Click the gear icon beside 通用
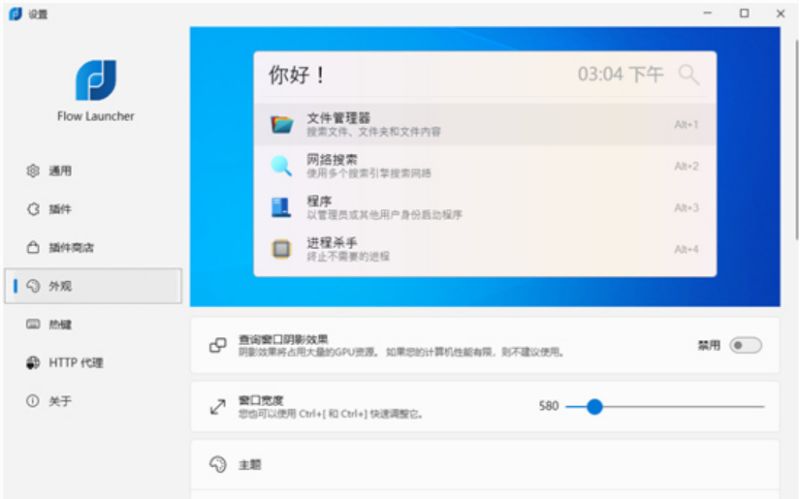 (x=32, y=171)
